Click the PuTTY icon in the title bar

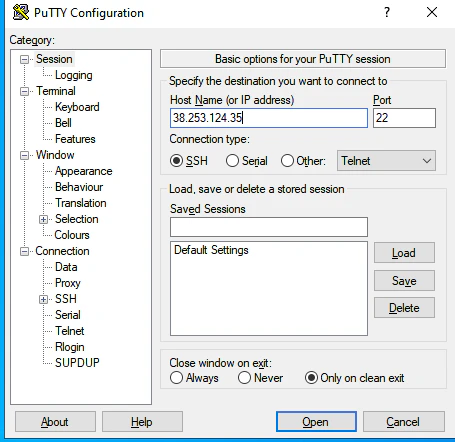[x=21, y=12]
